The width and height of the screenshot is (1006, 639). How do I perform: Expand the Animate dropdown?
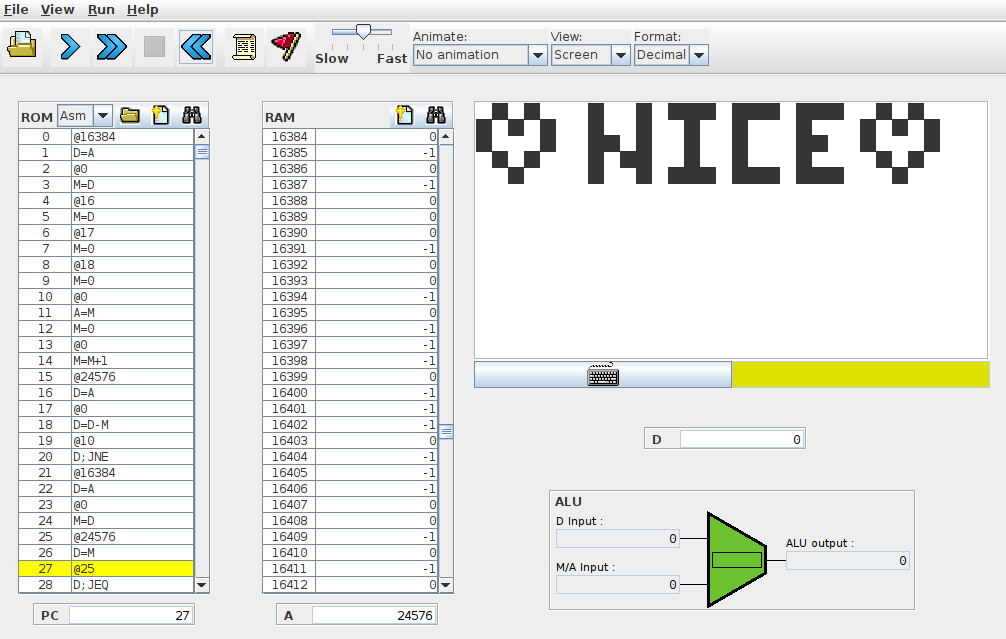pyautogui.click(x=537, y=55)
